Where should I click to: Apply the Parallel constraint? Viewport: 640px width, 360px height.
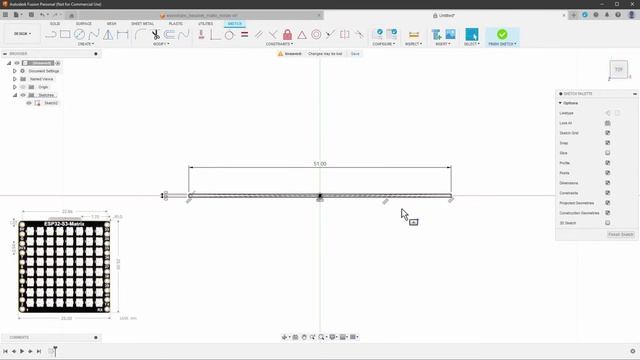point(259,35)
